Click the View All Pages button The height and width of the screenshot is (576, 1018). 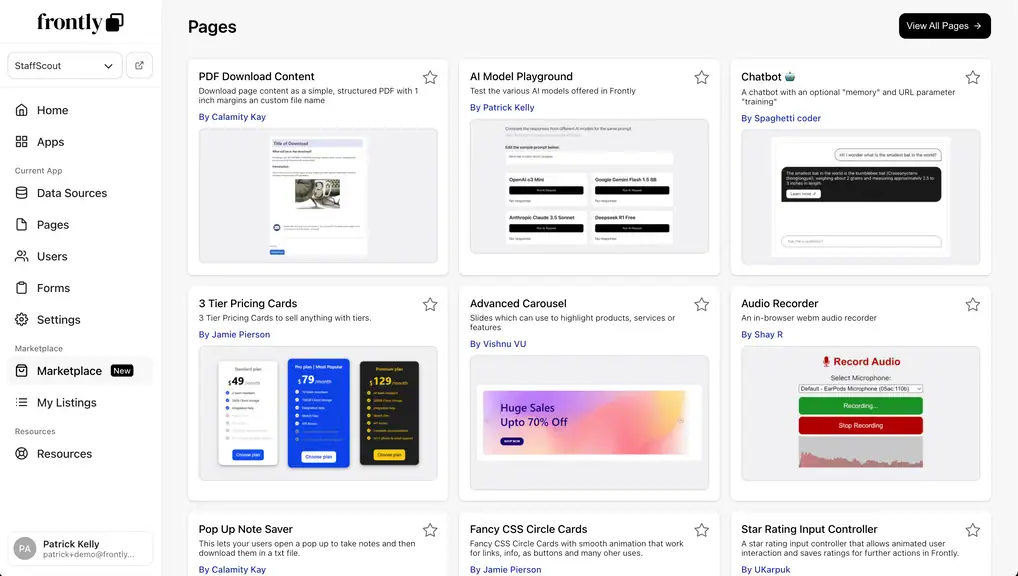pyautogui.click(x=944, y=26)
